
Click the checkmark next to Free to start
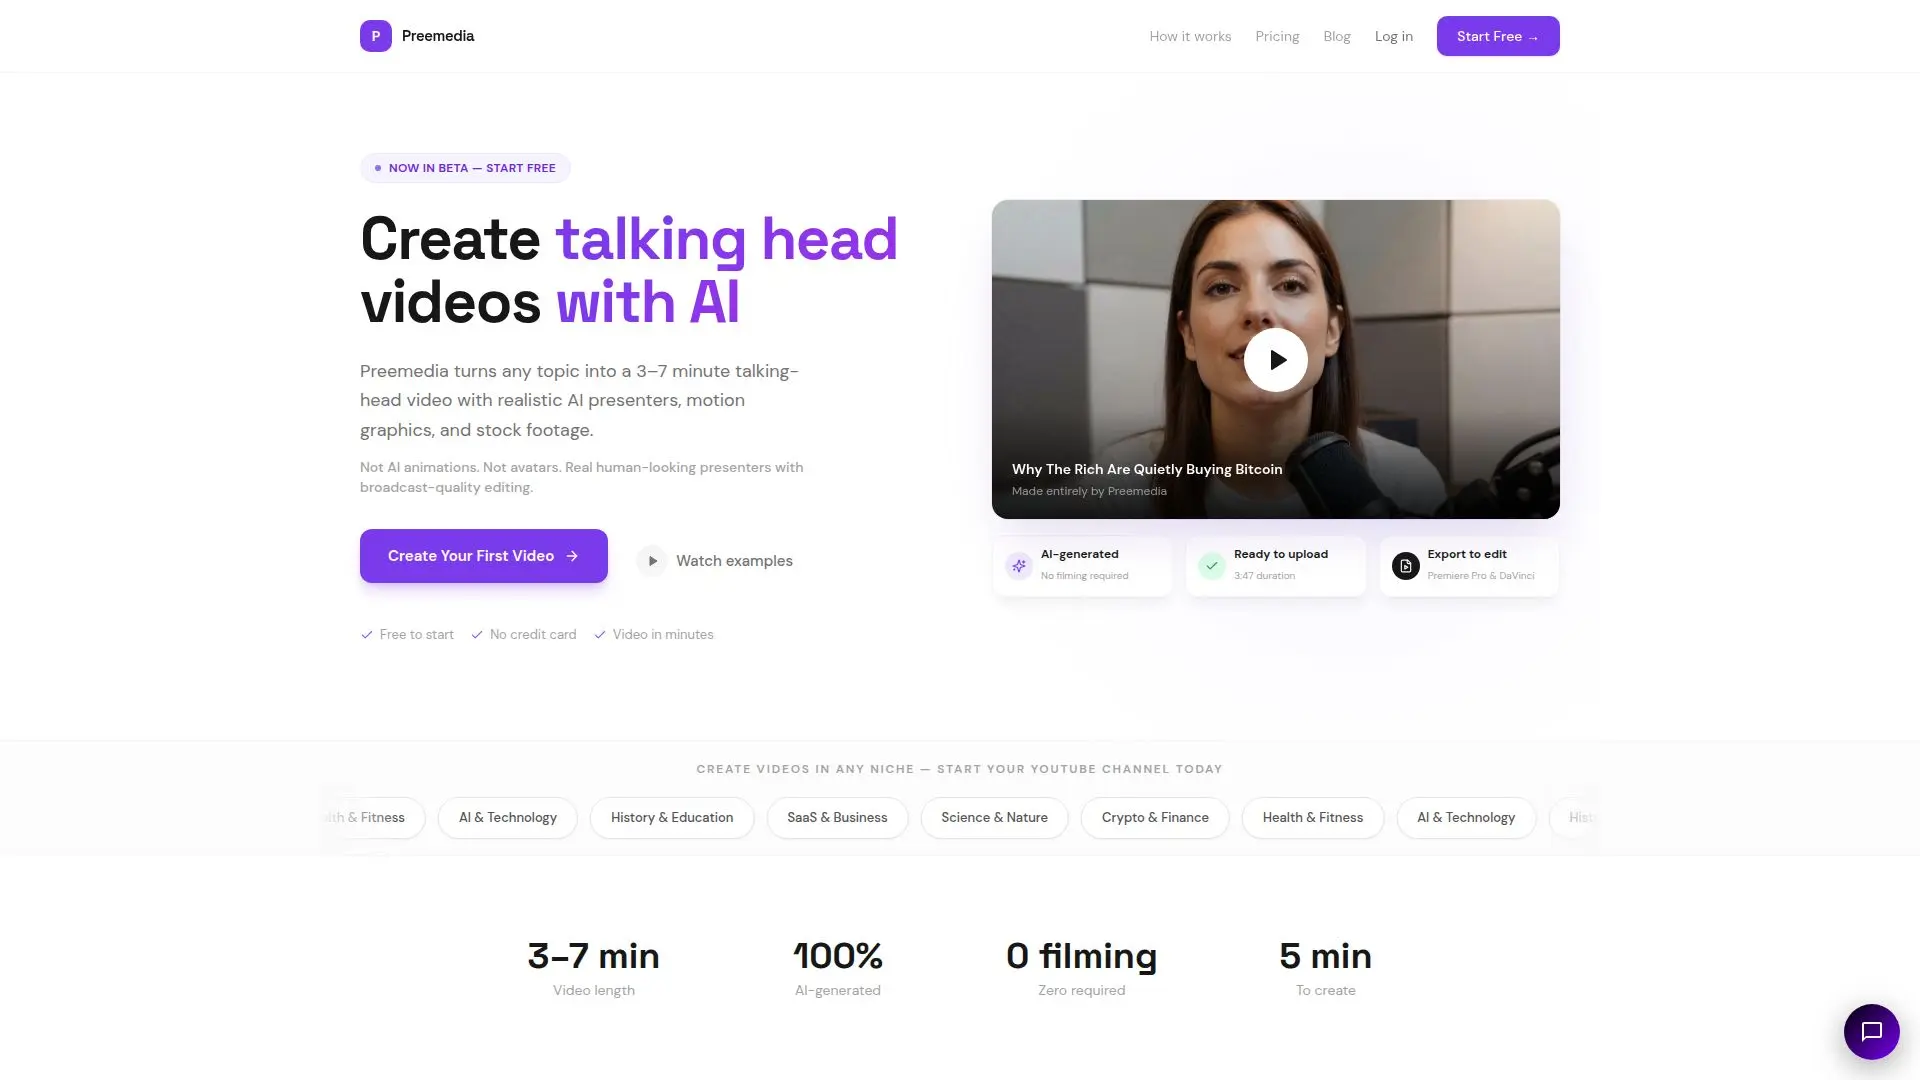pos(367,635)
